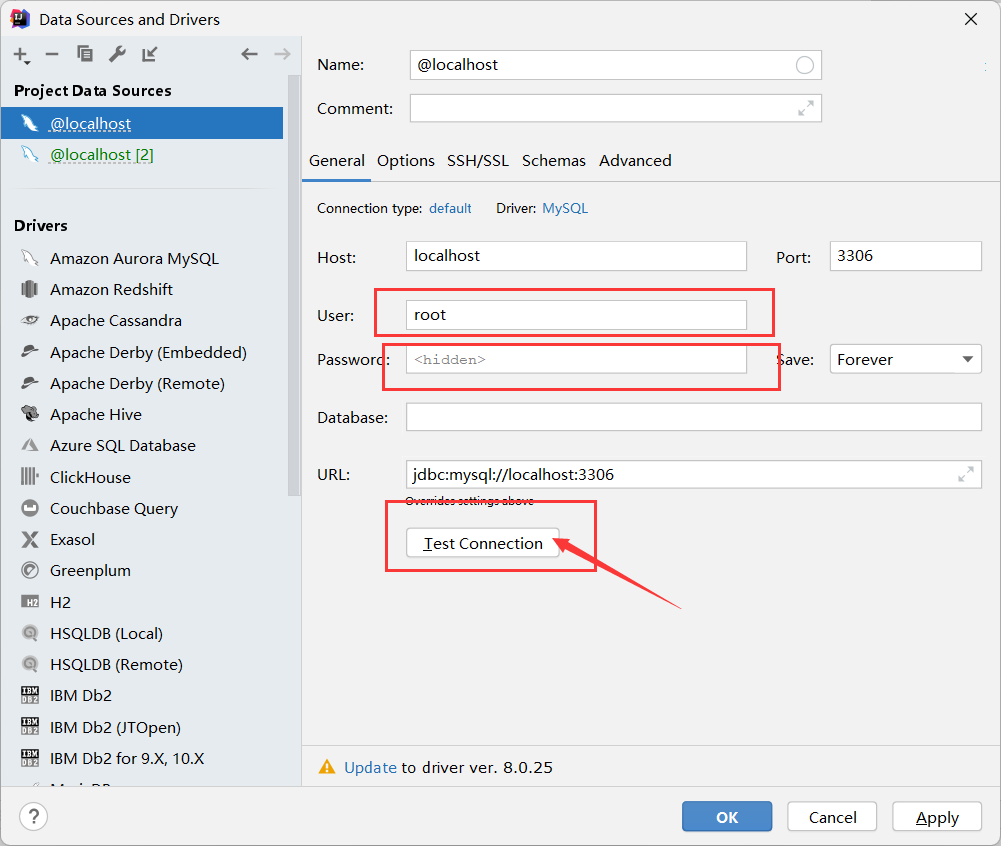Focus the URL input field
This screenshot has width=1001, height=846.
click(x=693, y=474)
